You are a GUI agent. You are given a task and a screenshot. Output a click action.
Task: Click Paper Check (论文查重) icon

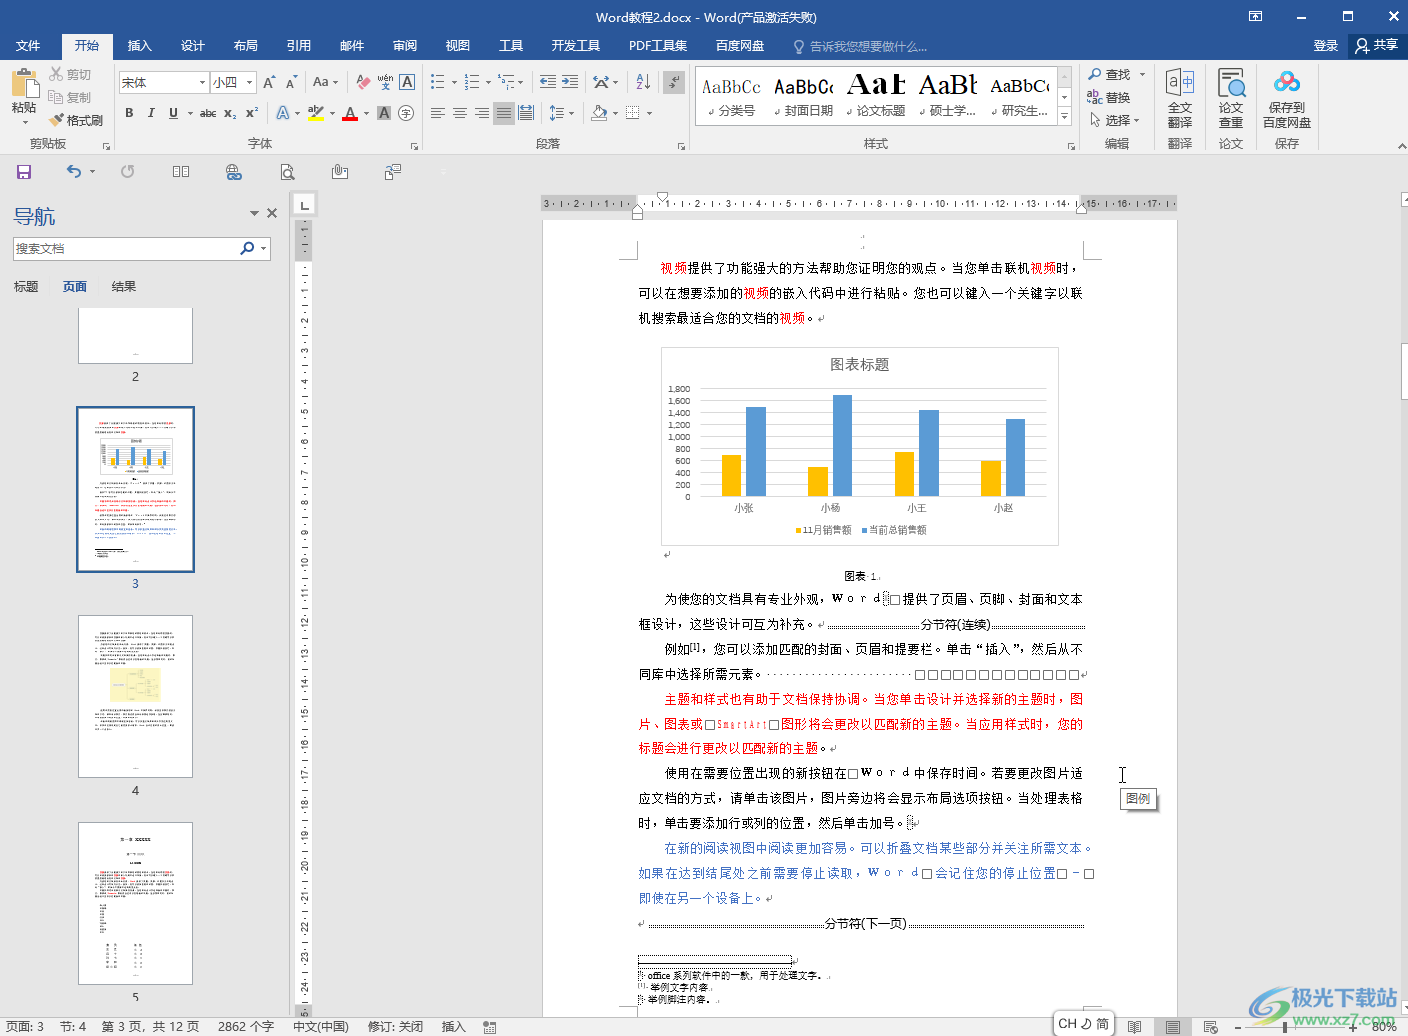1231,98
